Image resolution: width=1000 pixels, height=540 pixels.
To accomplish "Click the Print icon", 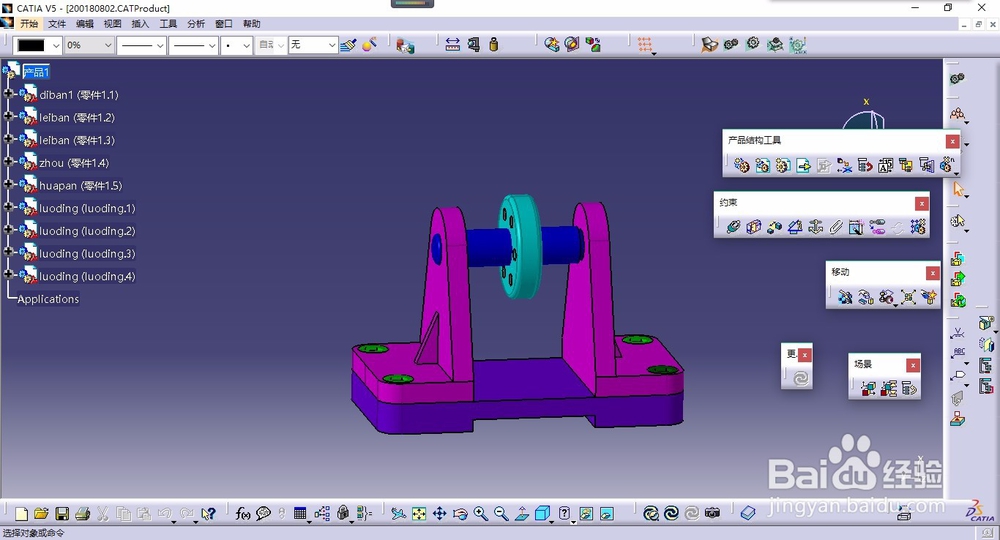I will [82, 514].
